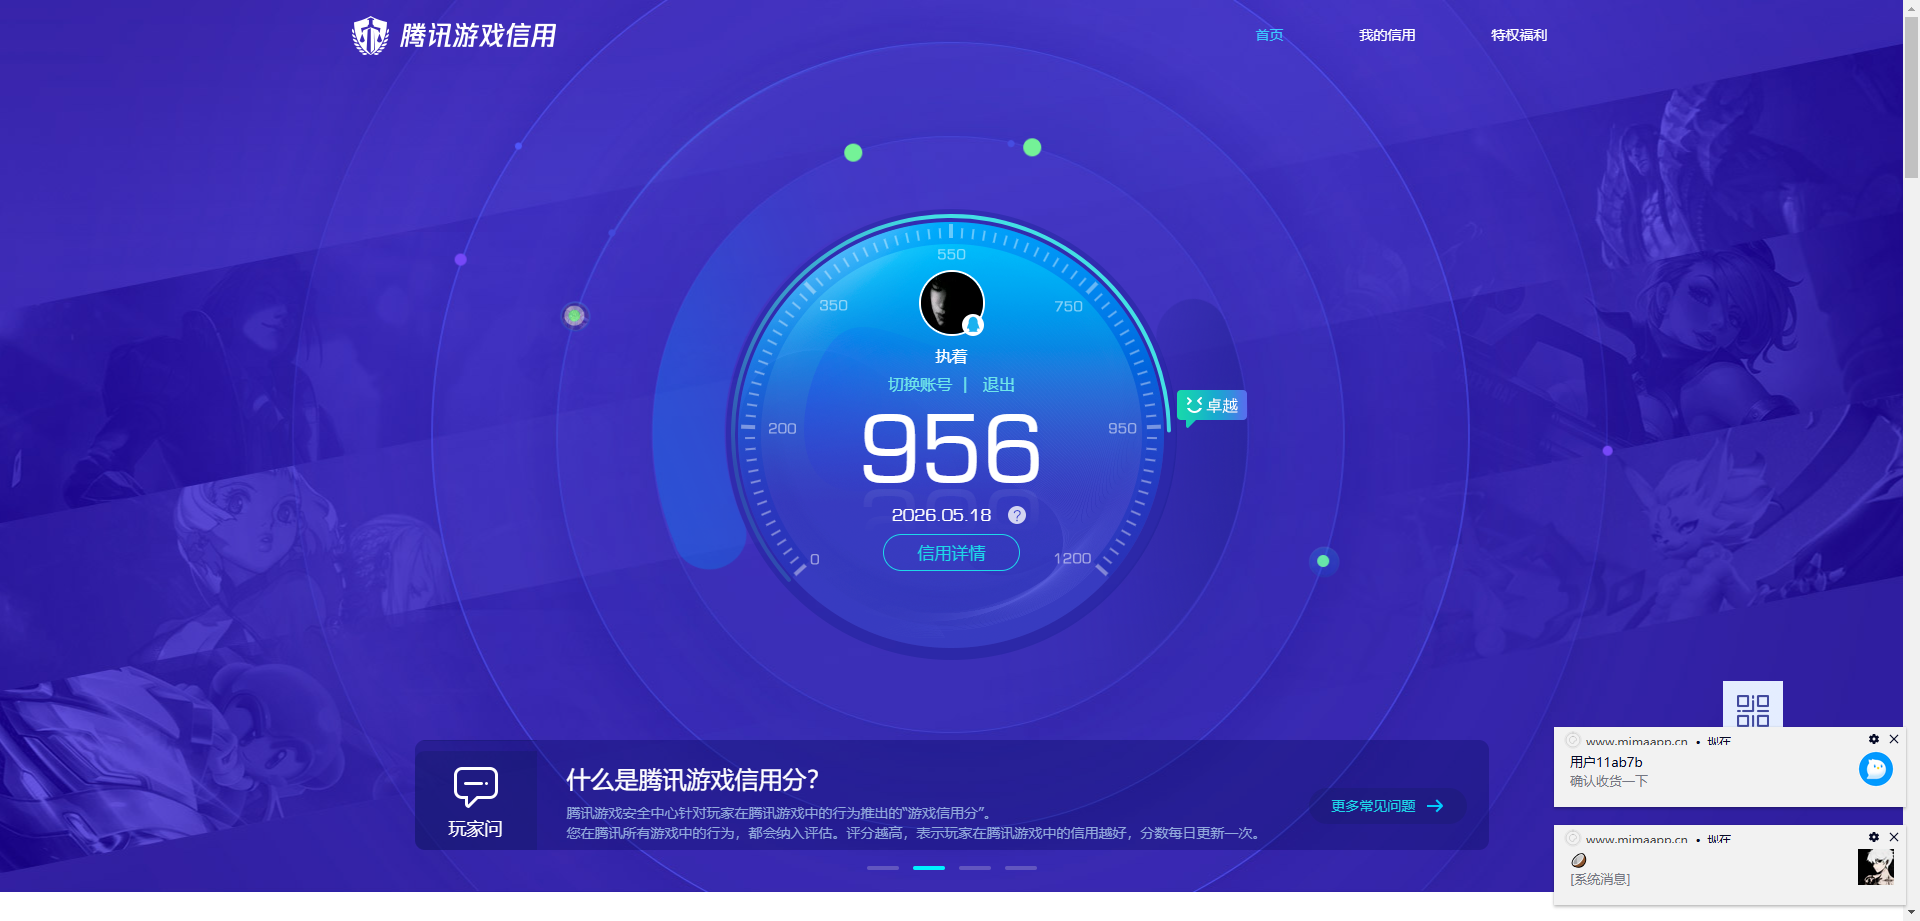The image size is (1920, 921).
Task: Click the 玩家问 chat bubble icon
Action: 476,787
